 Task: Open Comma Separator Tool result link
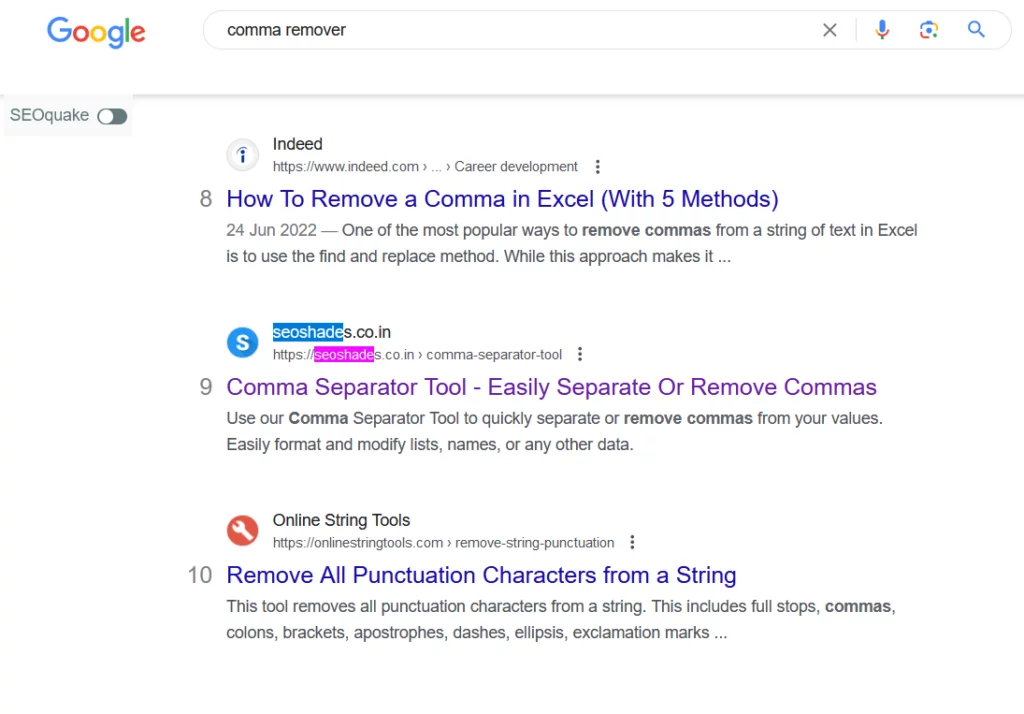point(551,387)
